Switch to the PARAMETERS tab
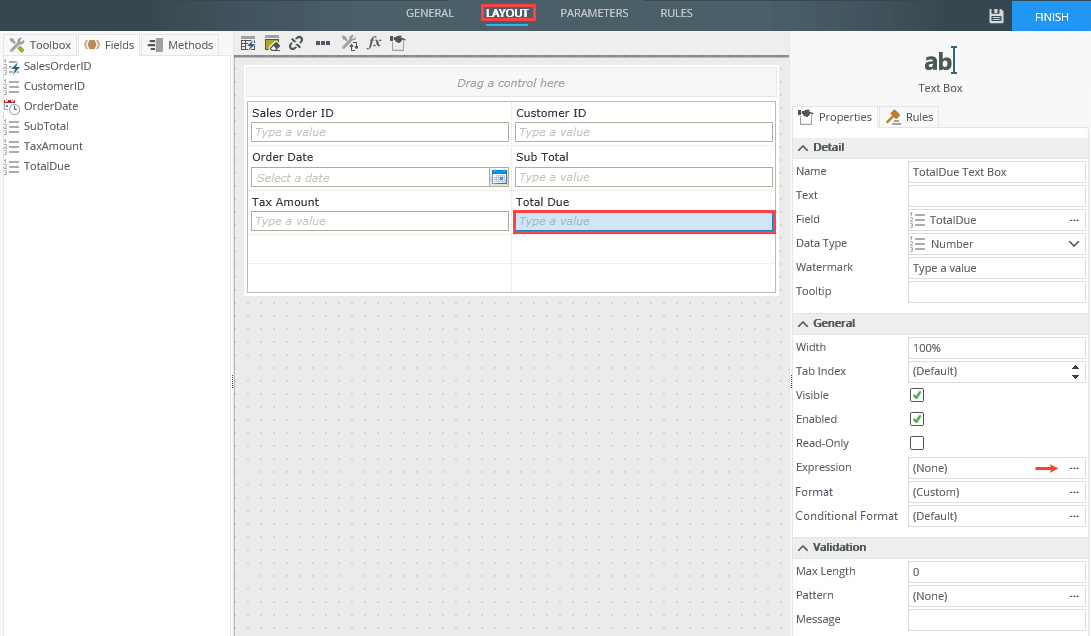This screenshot has width=1091, height=636. coord(594,14)
